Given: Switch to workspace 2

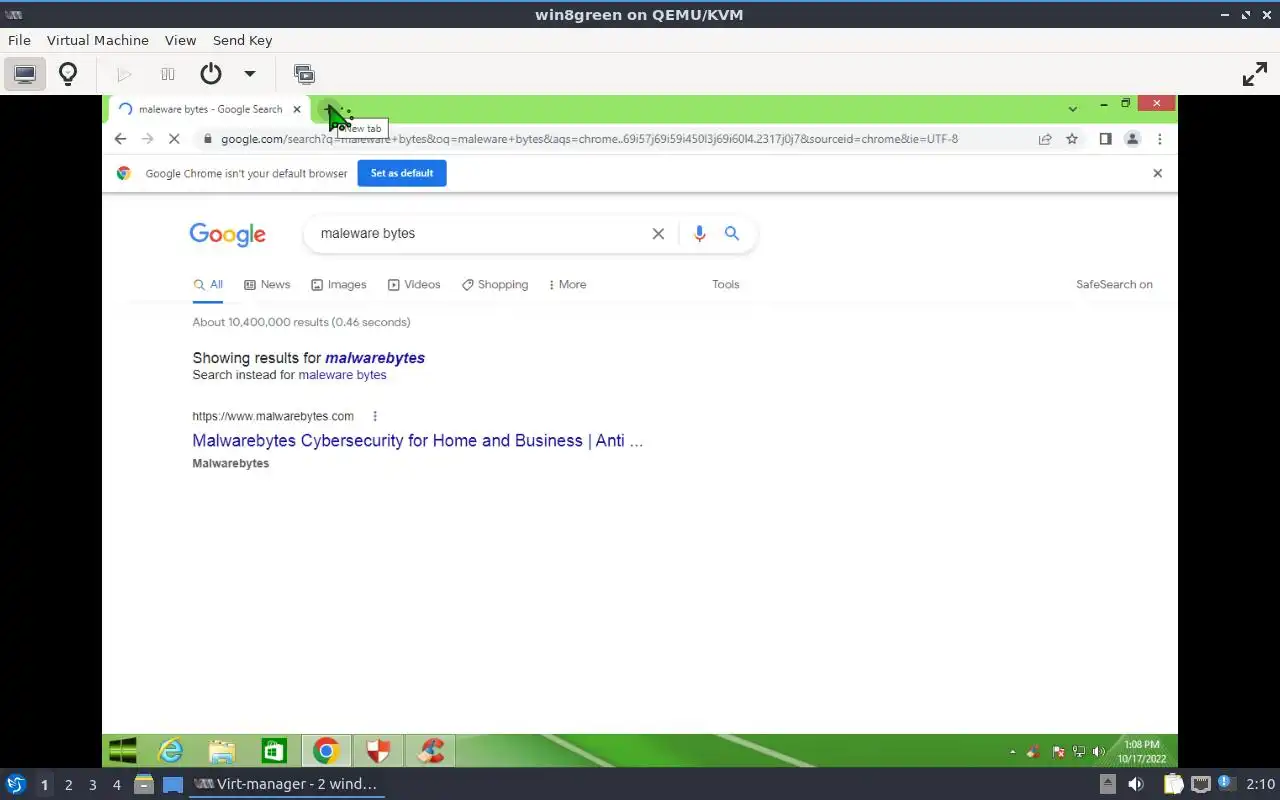Looking at the screenshot, I should [68, 785].
